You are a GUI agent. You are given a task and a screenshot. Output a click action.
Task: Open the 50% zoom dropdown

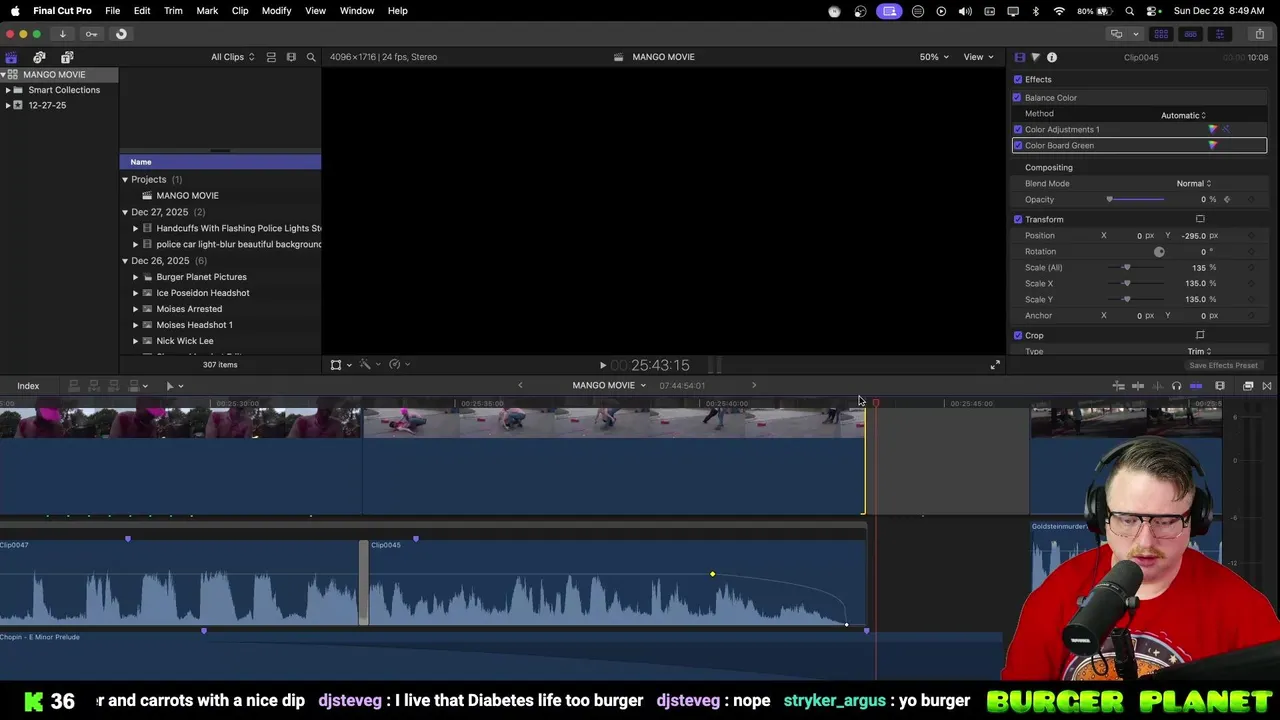click(934, 57)
